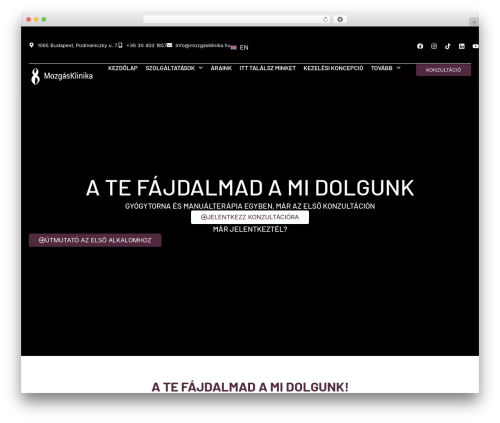Click the MozgásKlinika logo
Screen dimensions: 500x423
[x=62, y=76]
